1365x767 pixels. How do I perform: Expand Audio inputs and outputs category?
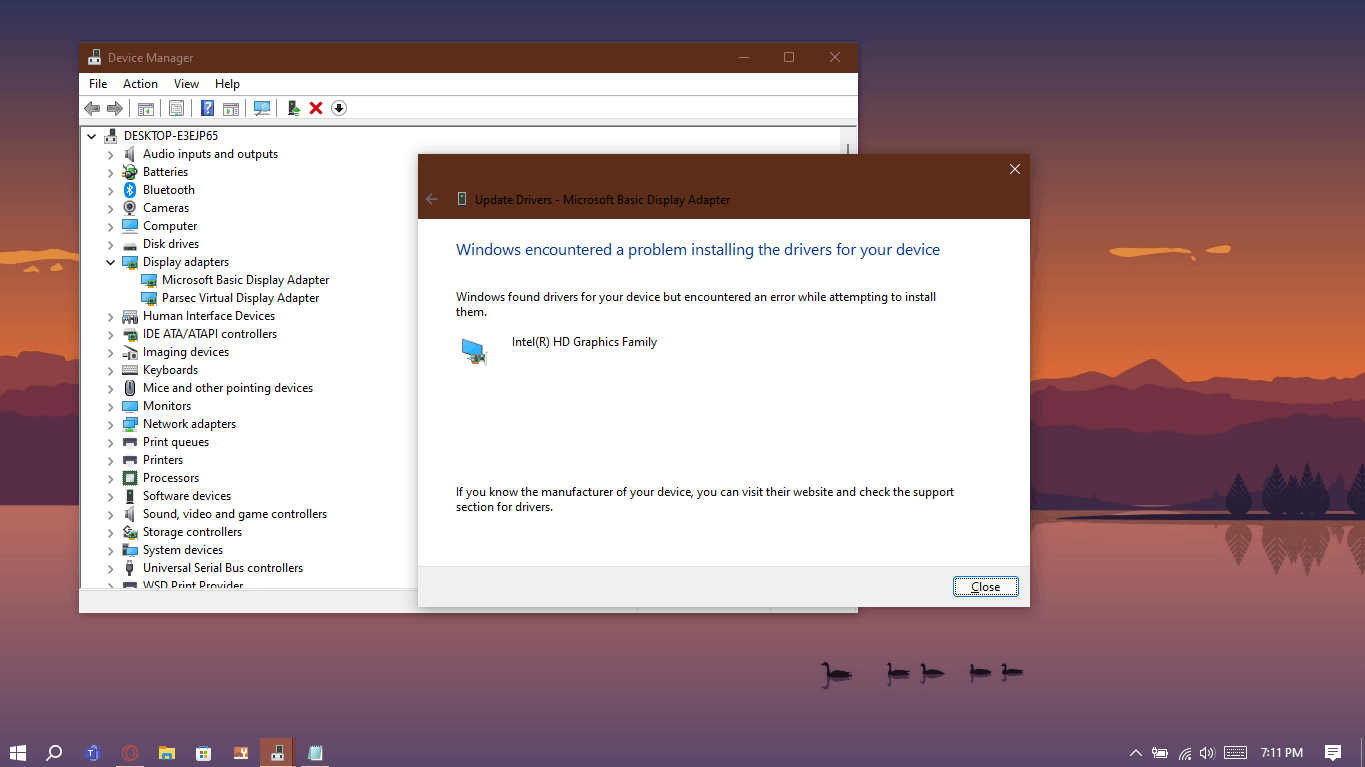click(111, 154)
